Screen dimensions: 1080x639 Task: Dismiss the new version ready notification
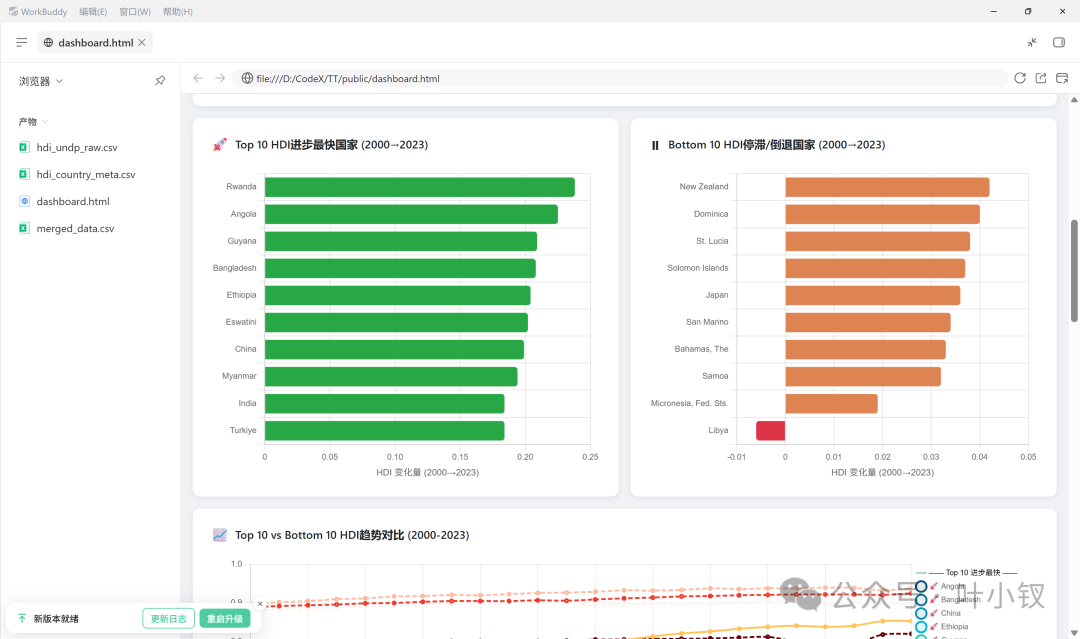260,604
